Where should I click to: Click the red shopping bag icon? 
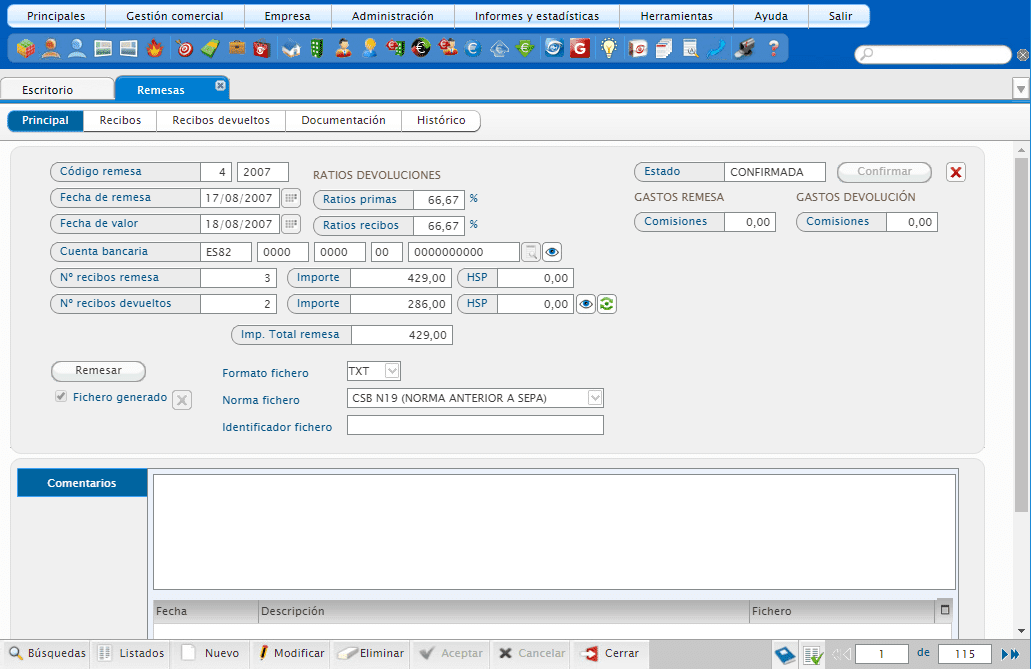[262, 48]
